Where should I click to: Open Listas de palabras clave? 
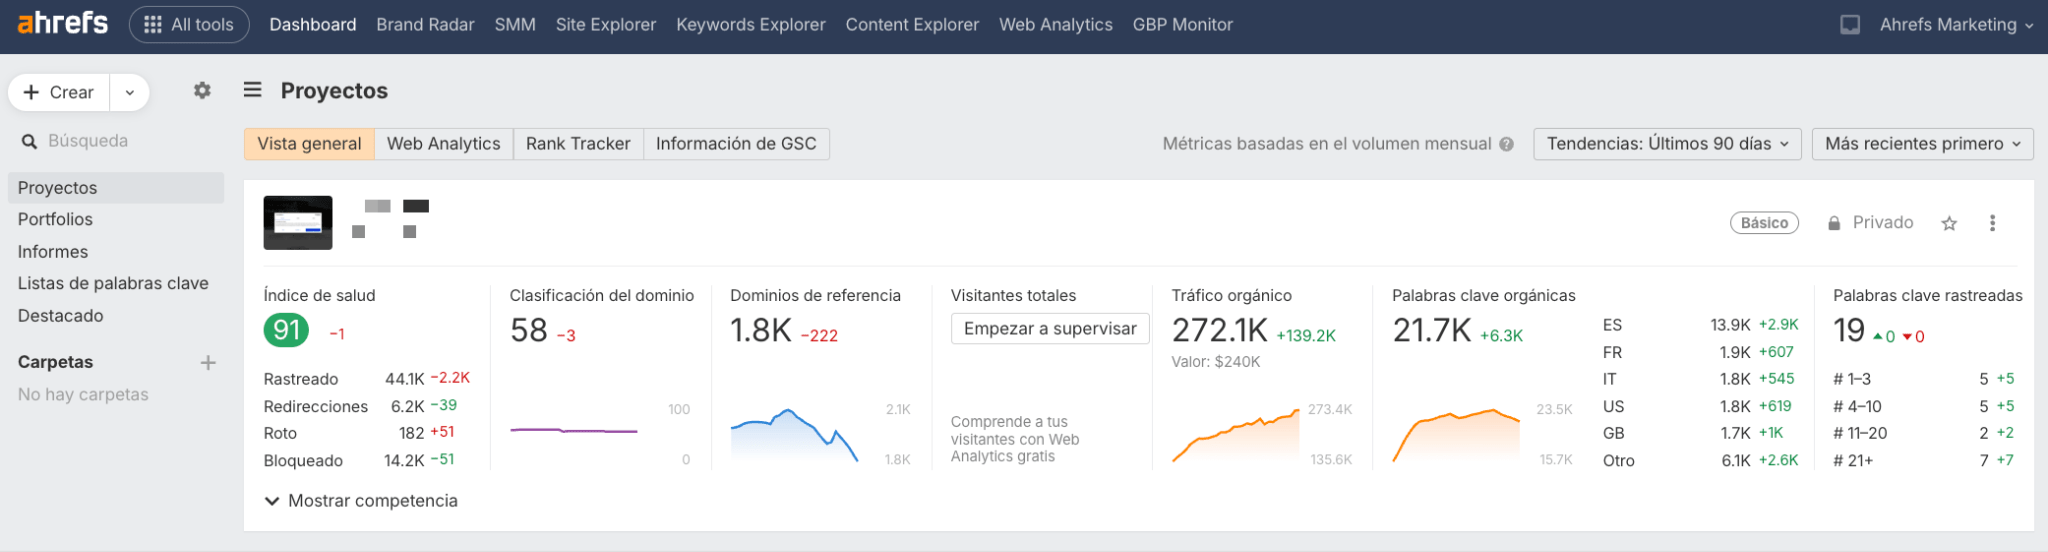click(113, 283)
